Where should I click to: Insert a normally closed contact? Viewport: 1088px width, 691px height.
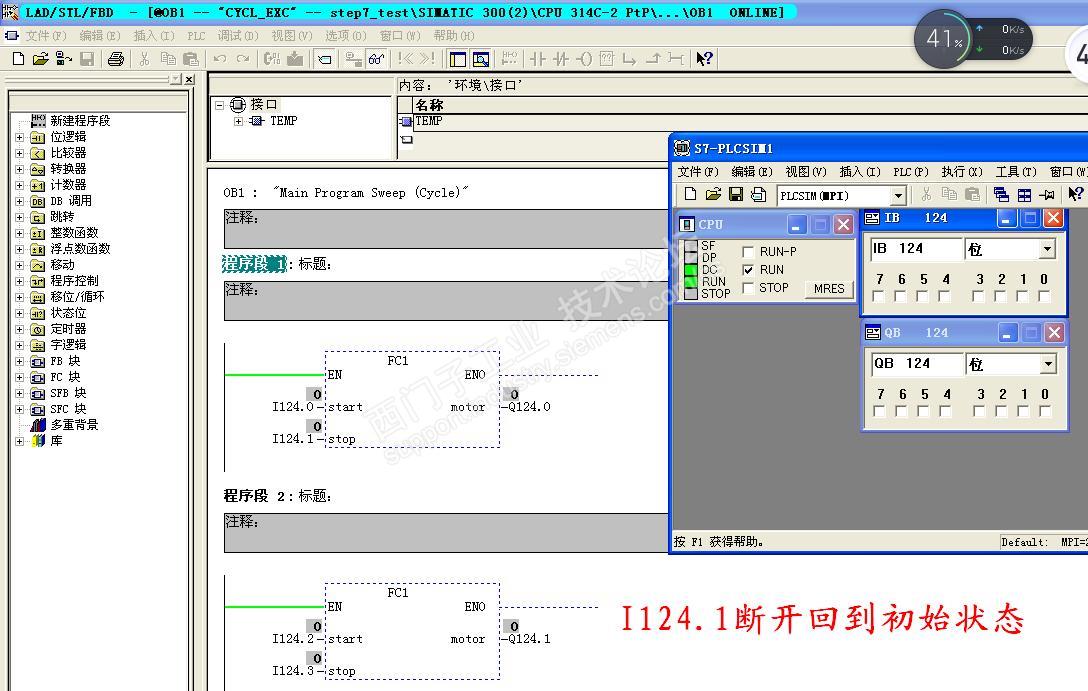561,59
